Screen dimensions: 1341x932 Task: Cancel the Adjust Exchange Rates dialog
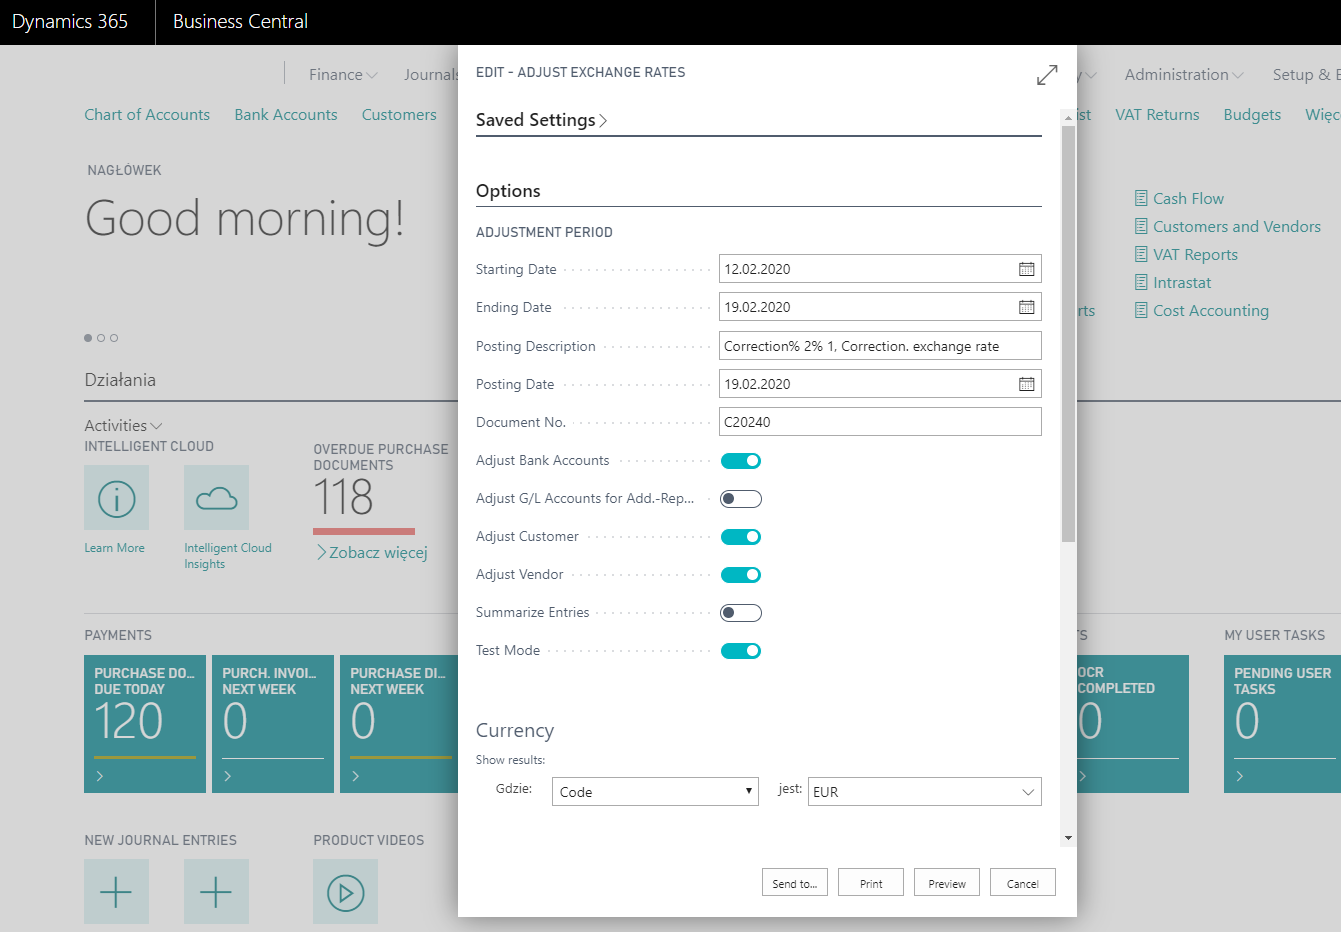click(x=1023, y=883)
